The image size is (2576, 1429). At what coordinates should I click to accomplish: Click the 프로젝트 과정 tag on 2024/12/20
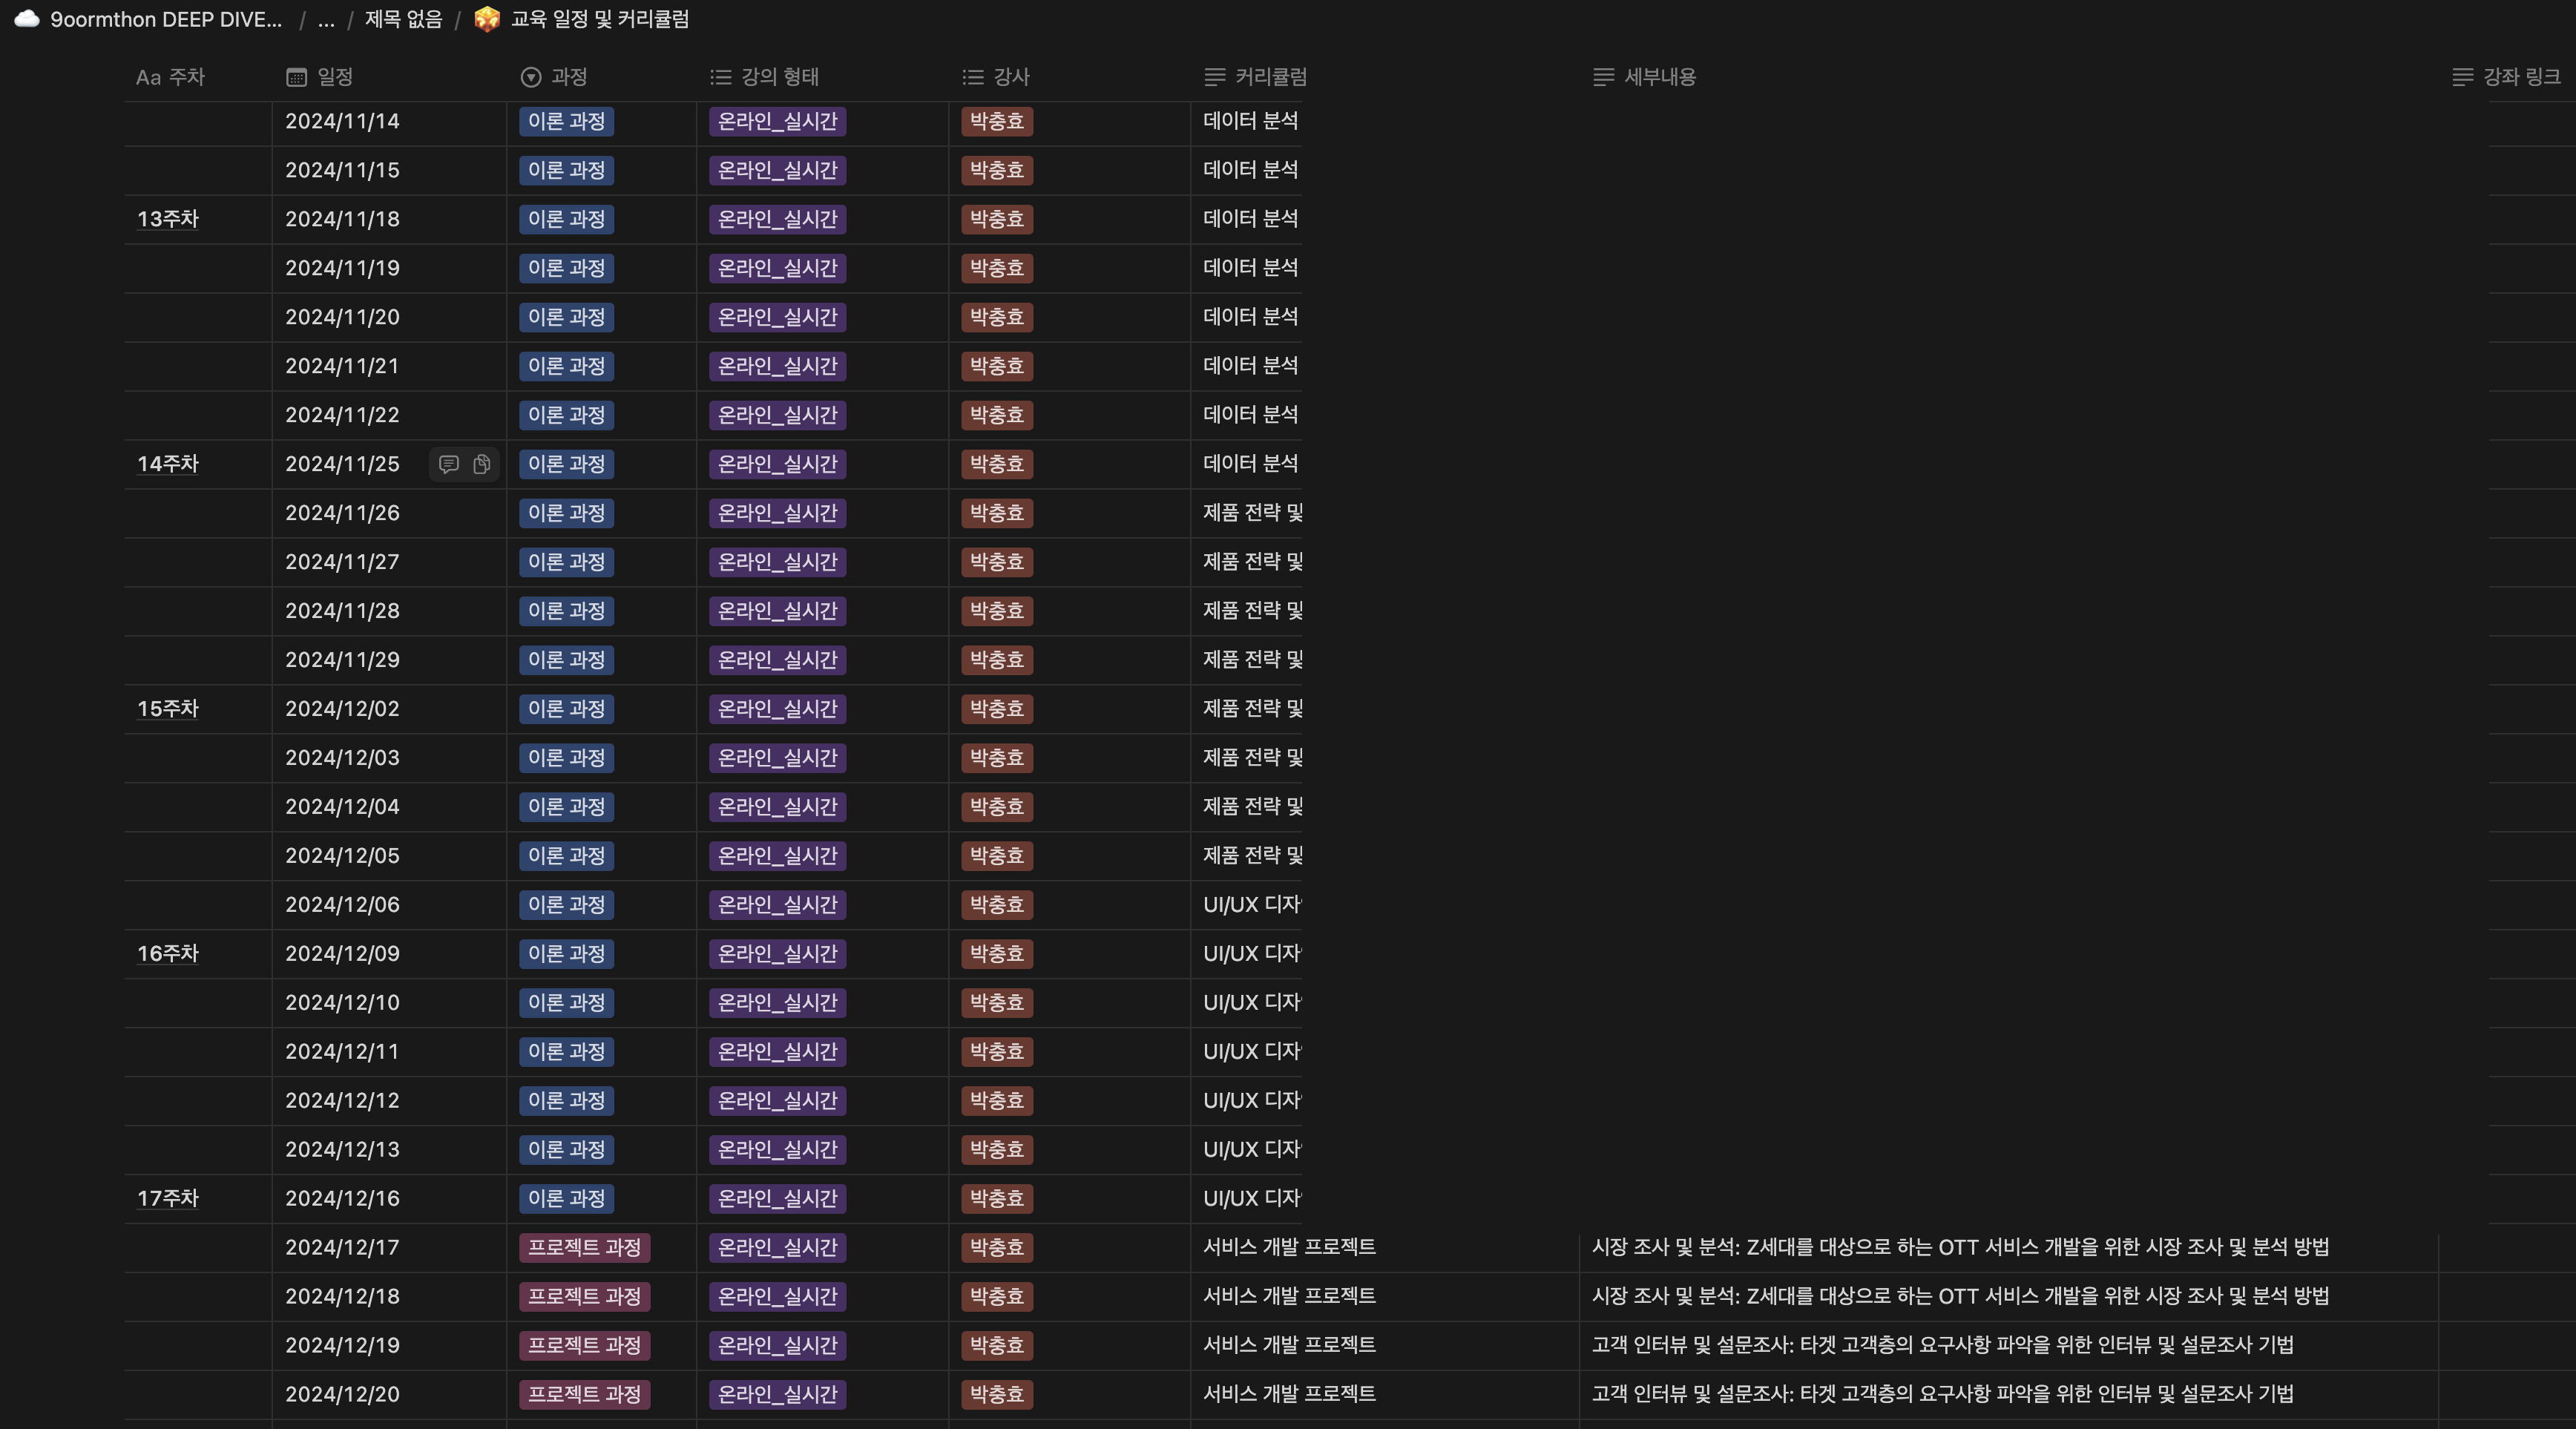pos(585,1394)
